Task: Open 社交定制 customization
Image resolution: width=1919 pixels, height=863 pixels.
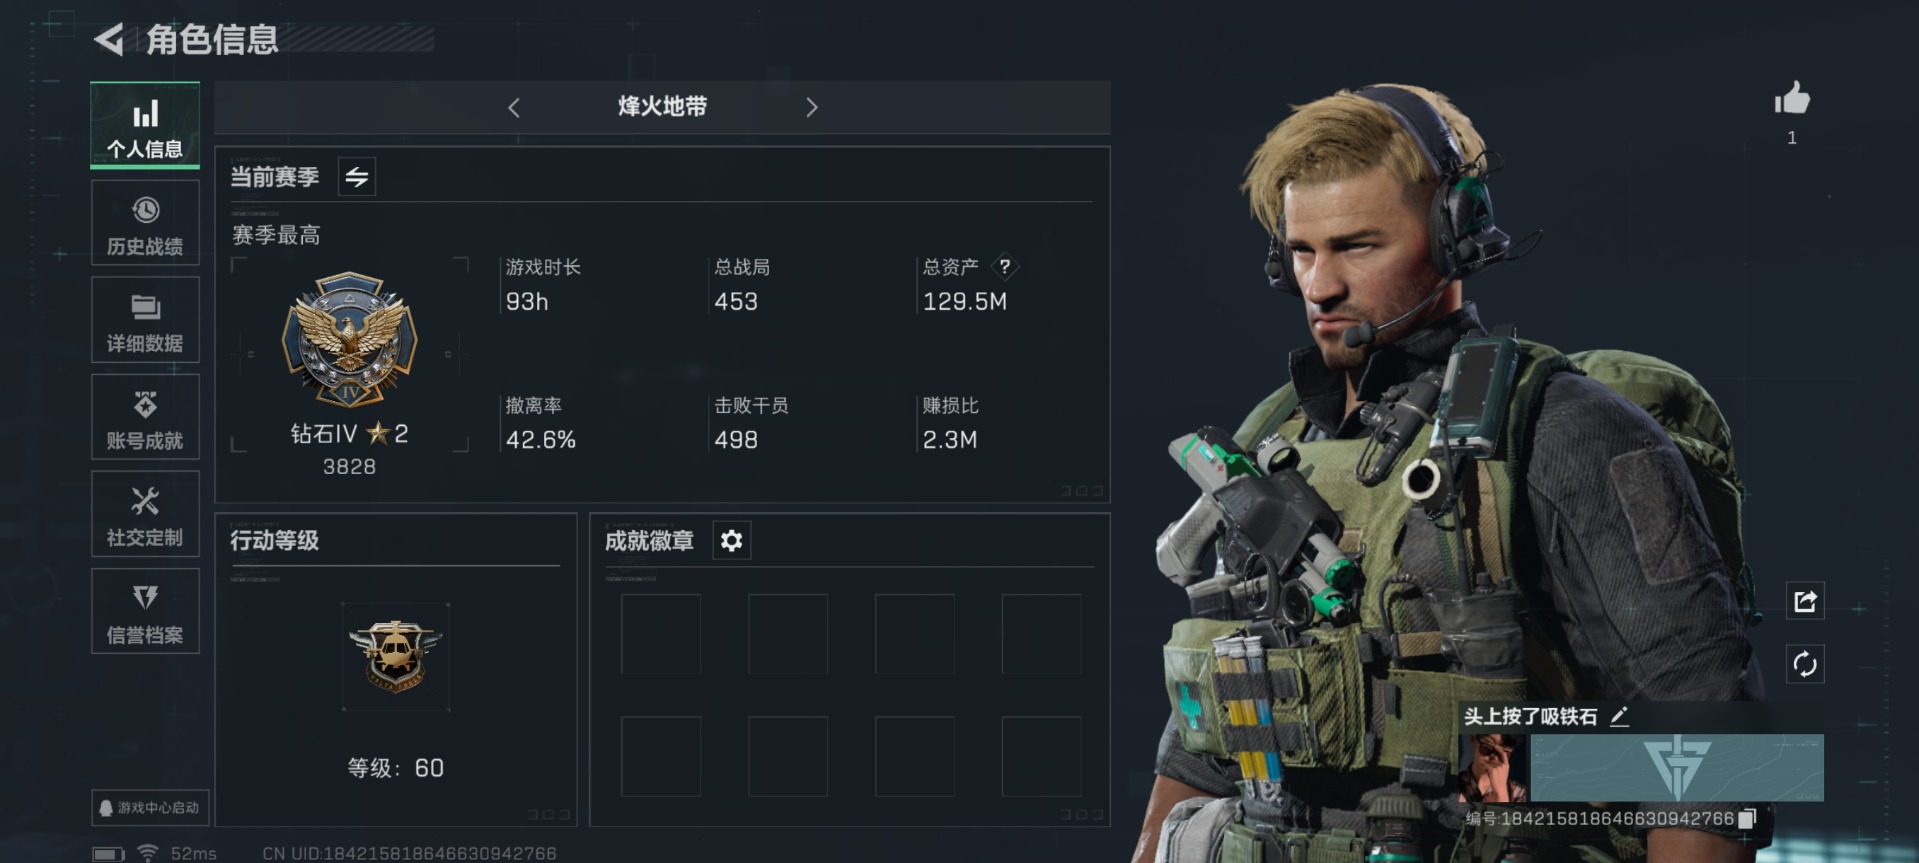Action: point(145,514)
